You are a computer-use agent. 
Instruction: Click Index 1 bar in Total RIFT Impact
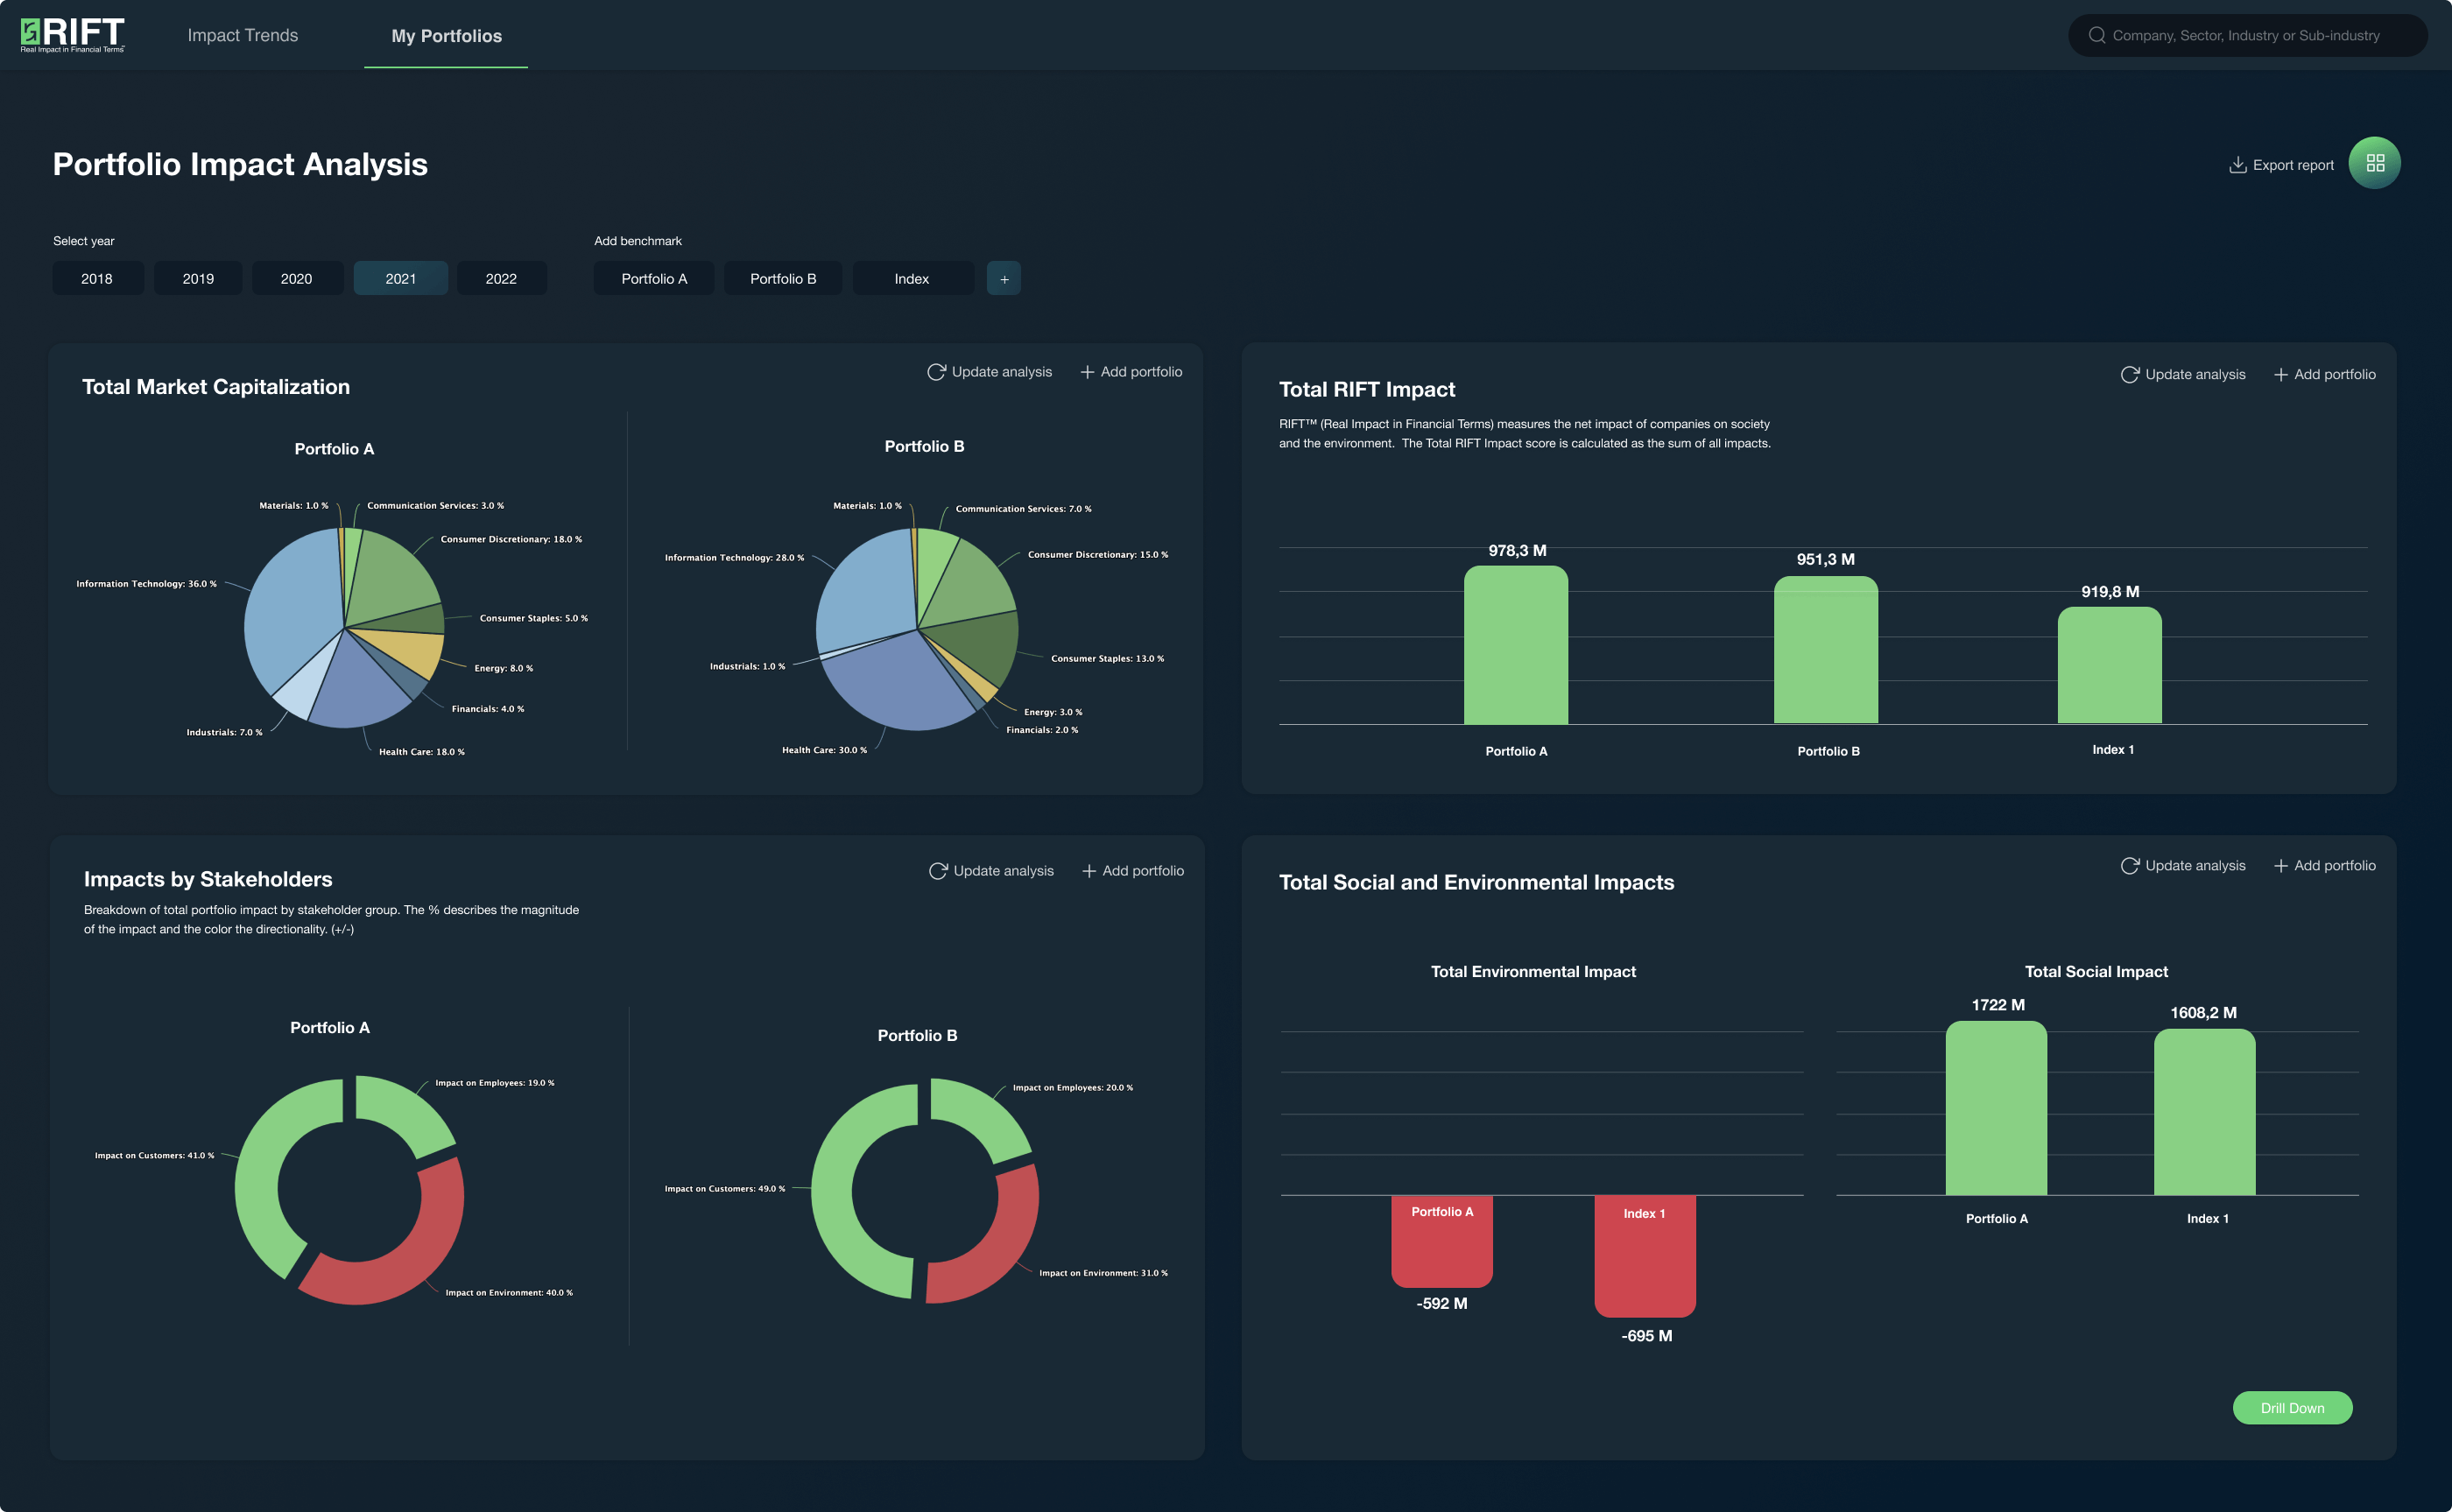(x=2110, y=665)
